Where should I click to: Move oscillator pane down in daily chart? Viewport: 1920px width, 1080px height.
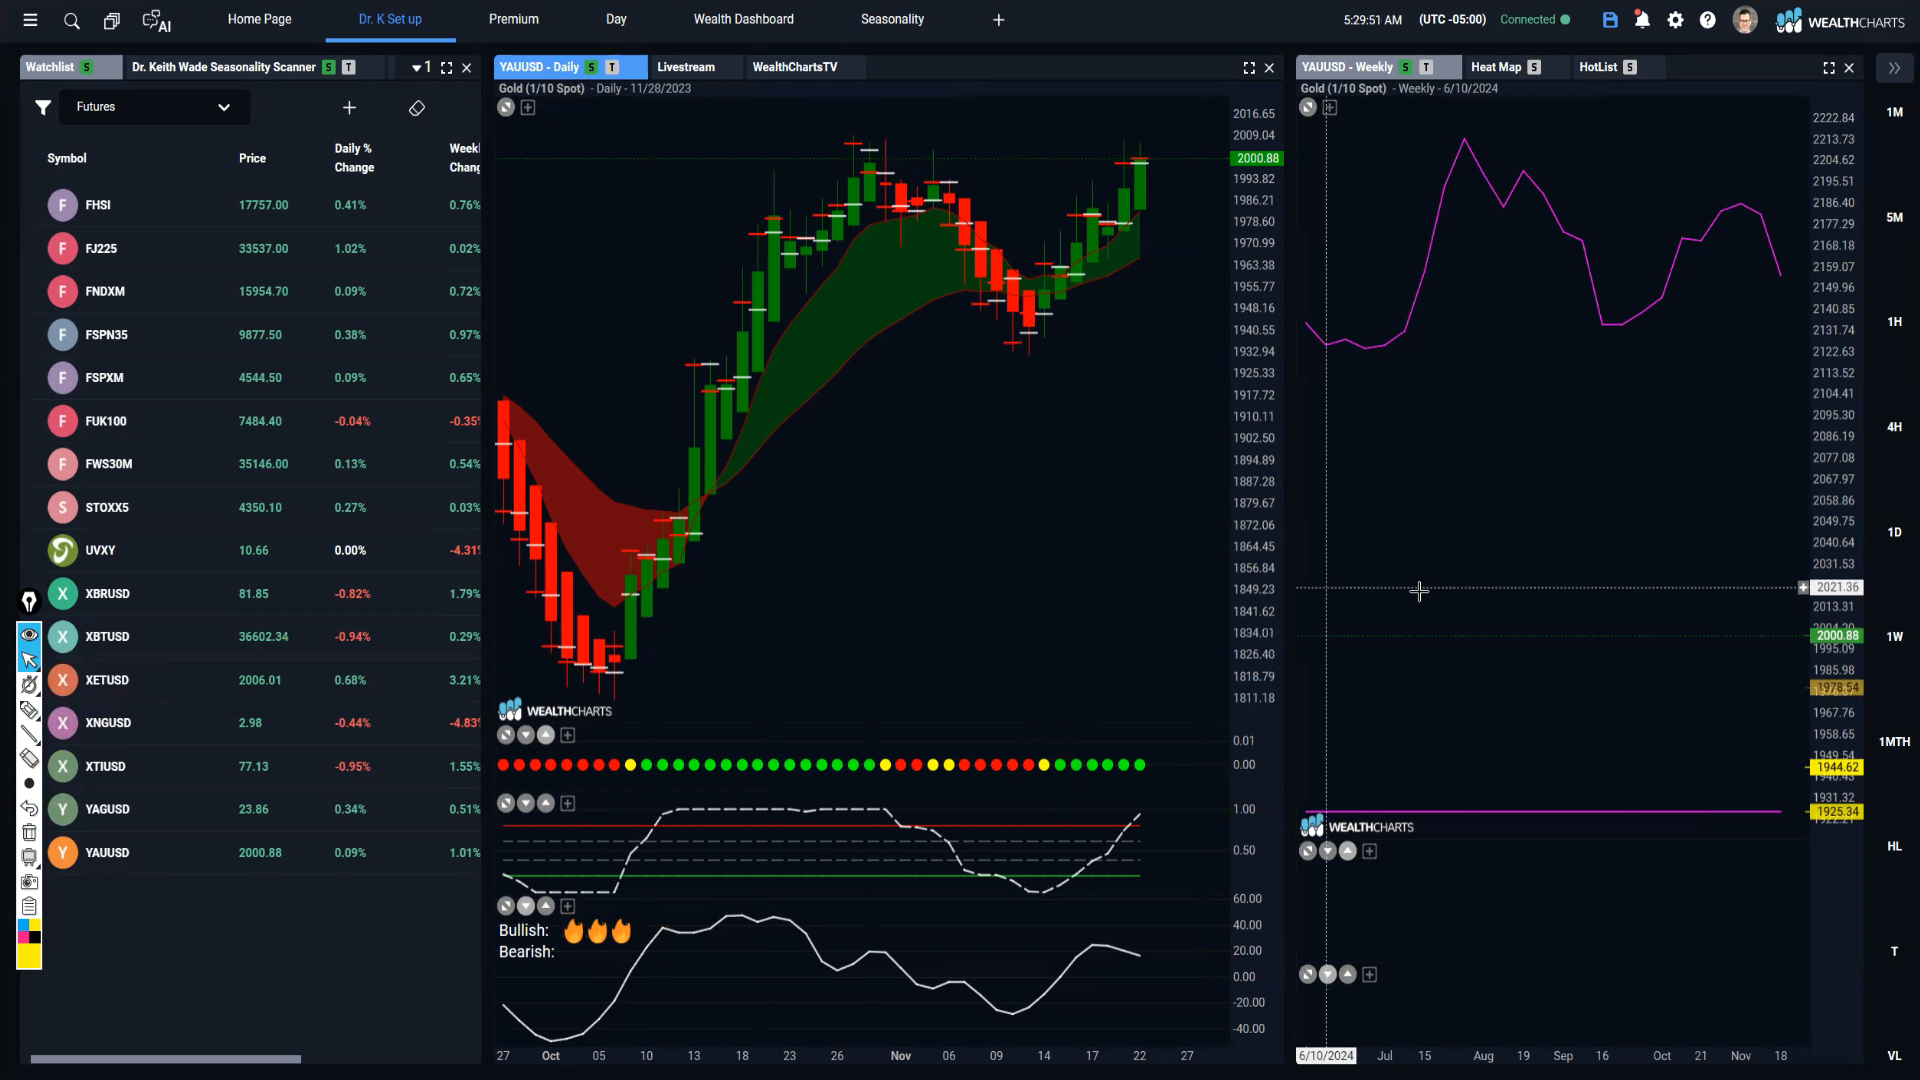526,803
